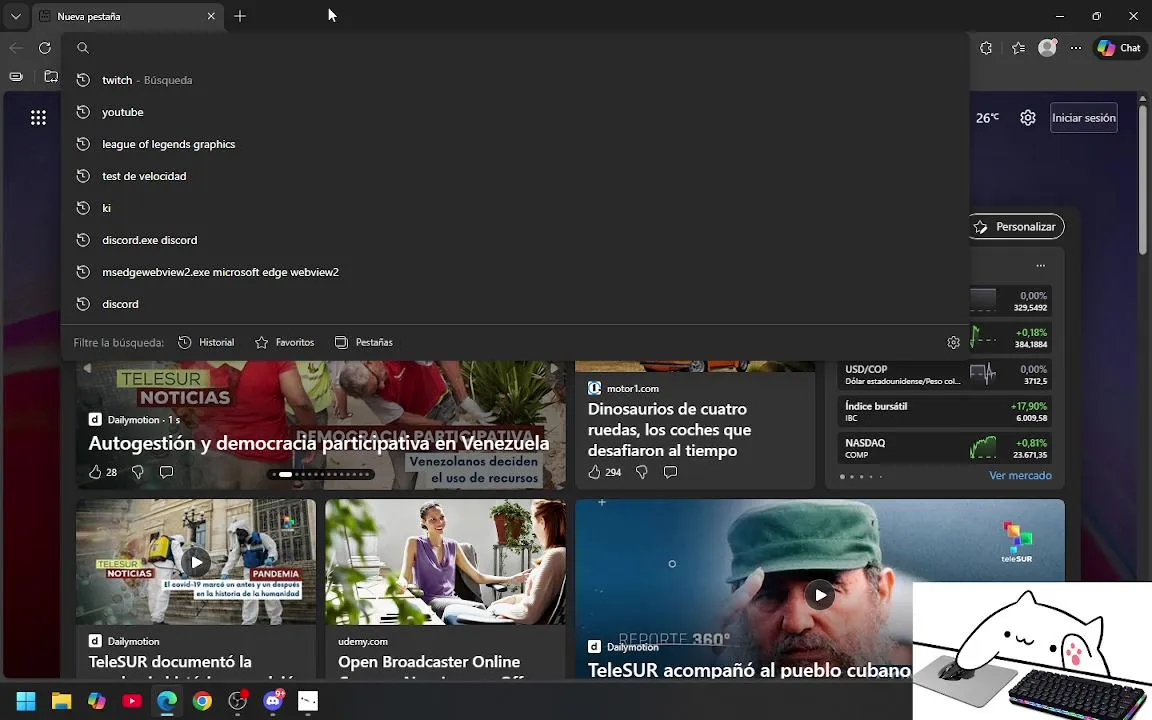Open OBS Studio from the taskbar
The width and height of the screenshot is (1152, 720).
click(237, 701)
